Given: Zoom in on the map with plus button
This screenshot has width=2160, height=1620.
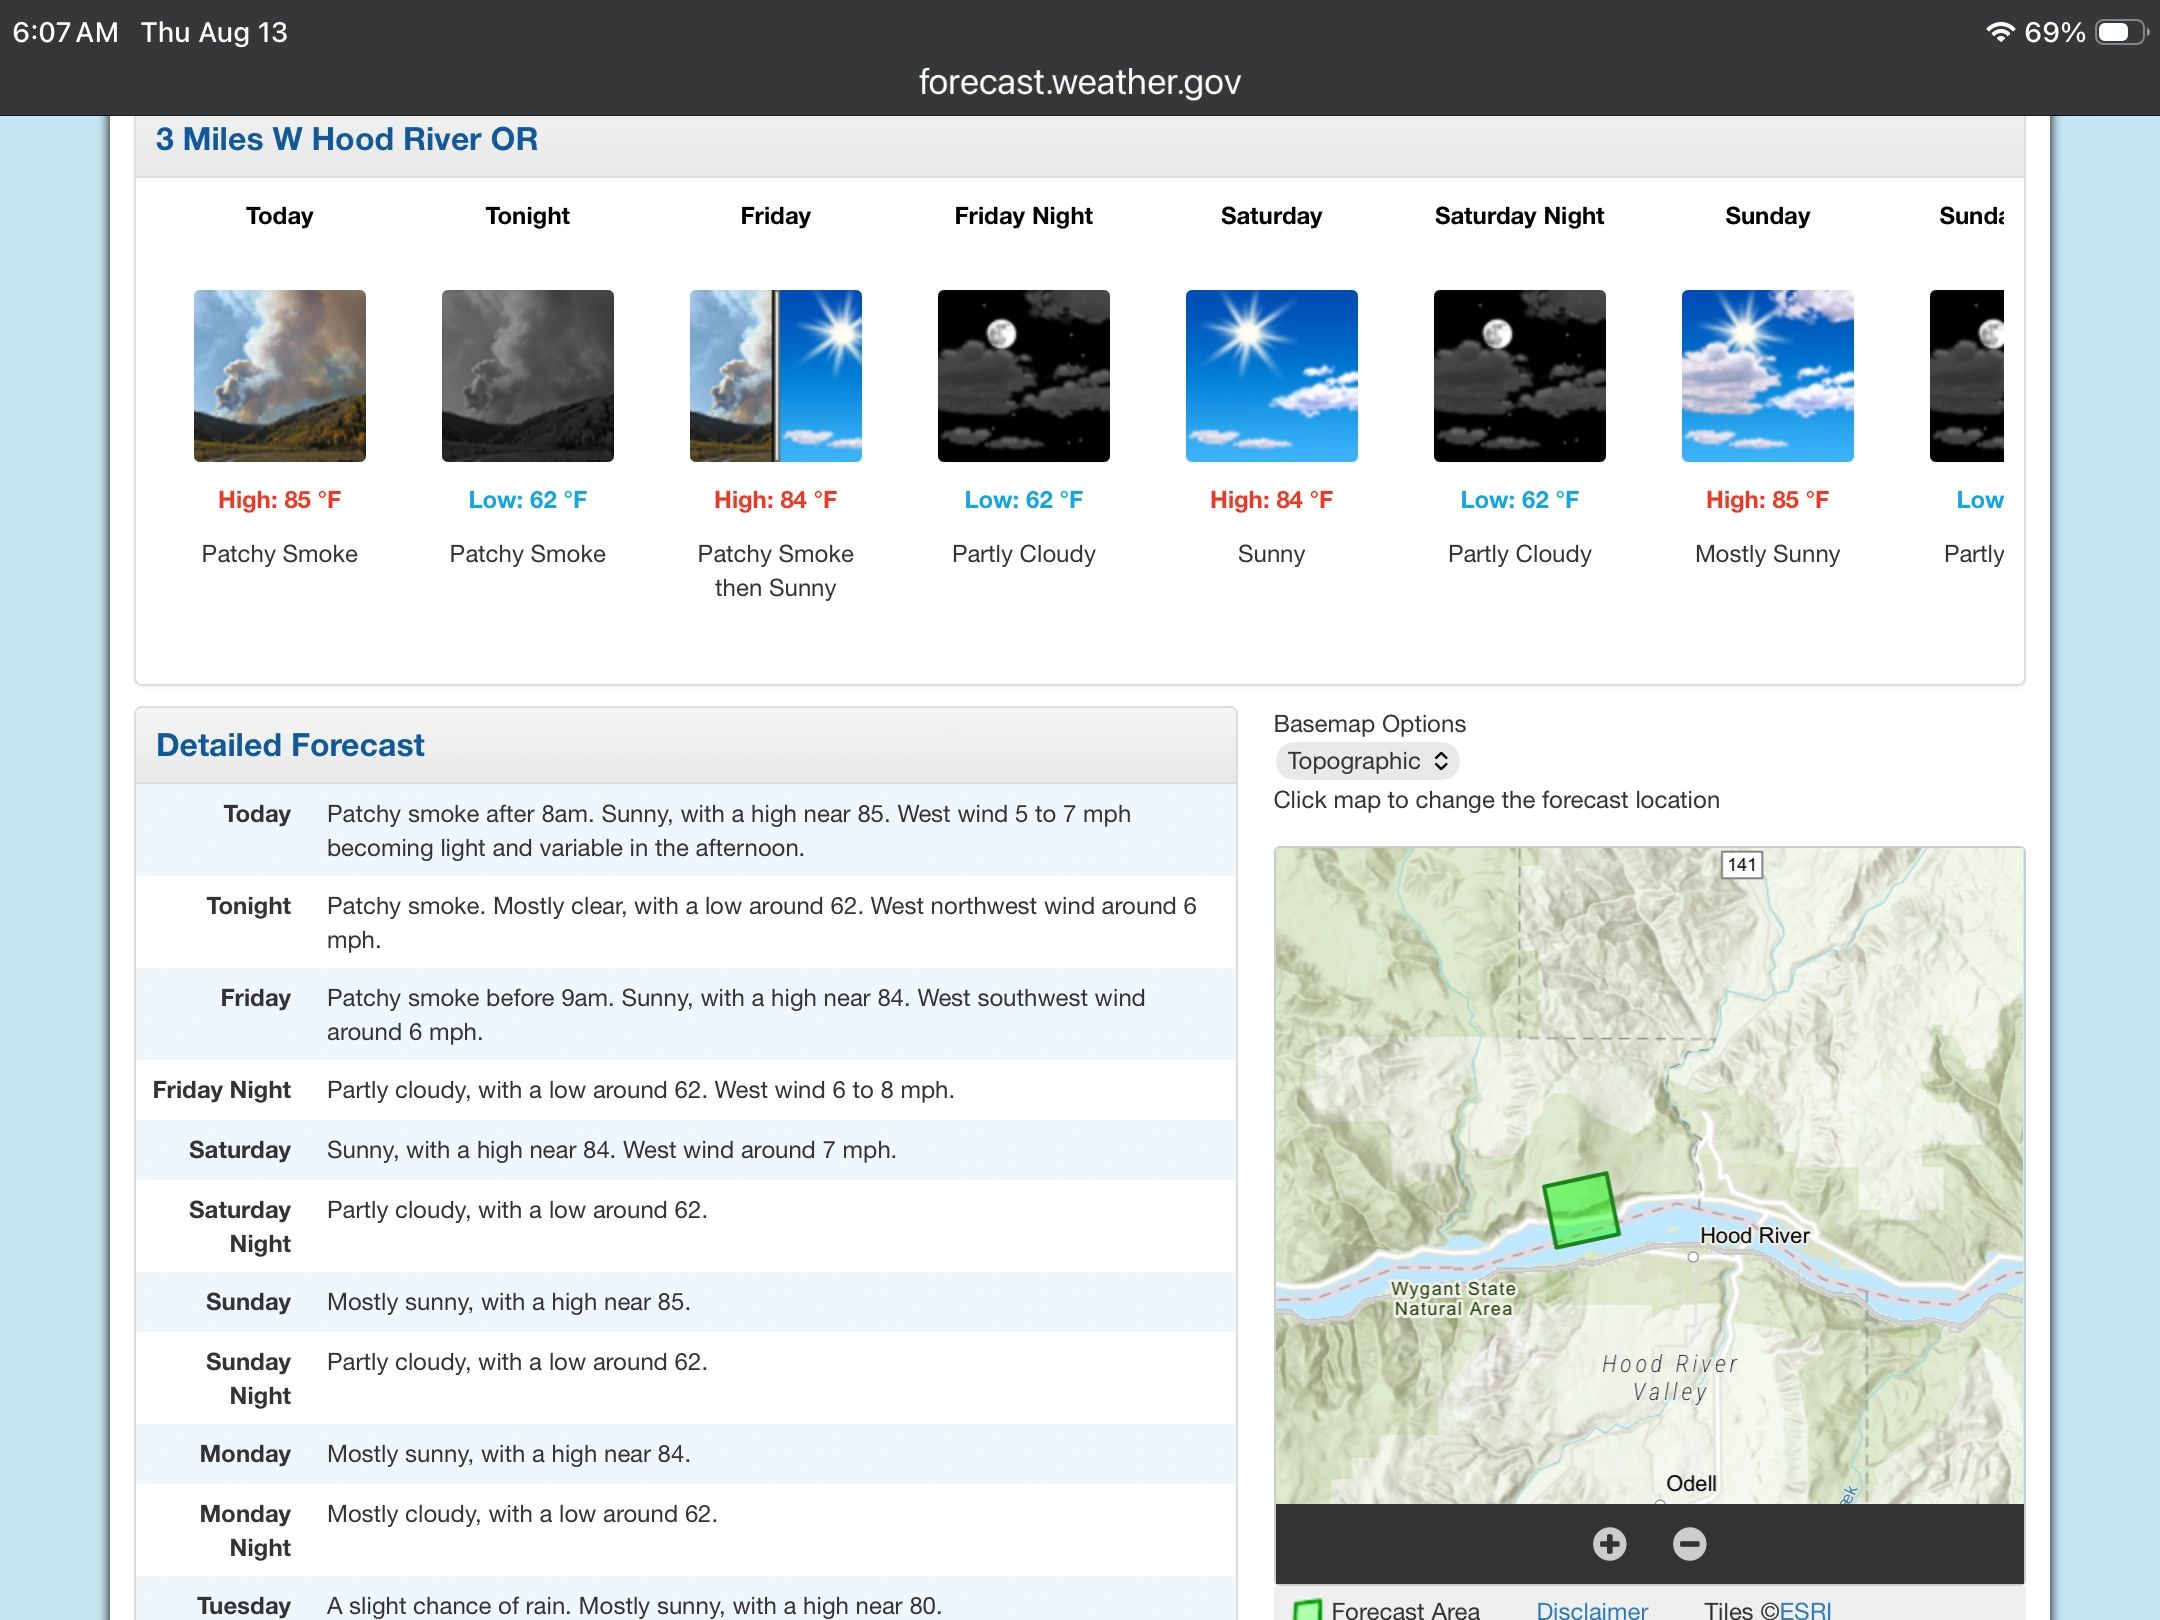Looking at the screenshot, I should tap(1610, 1544).
